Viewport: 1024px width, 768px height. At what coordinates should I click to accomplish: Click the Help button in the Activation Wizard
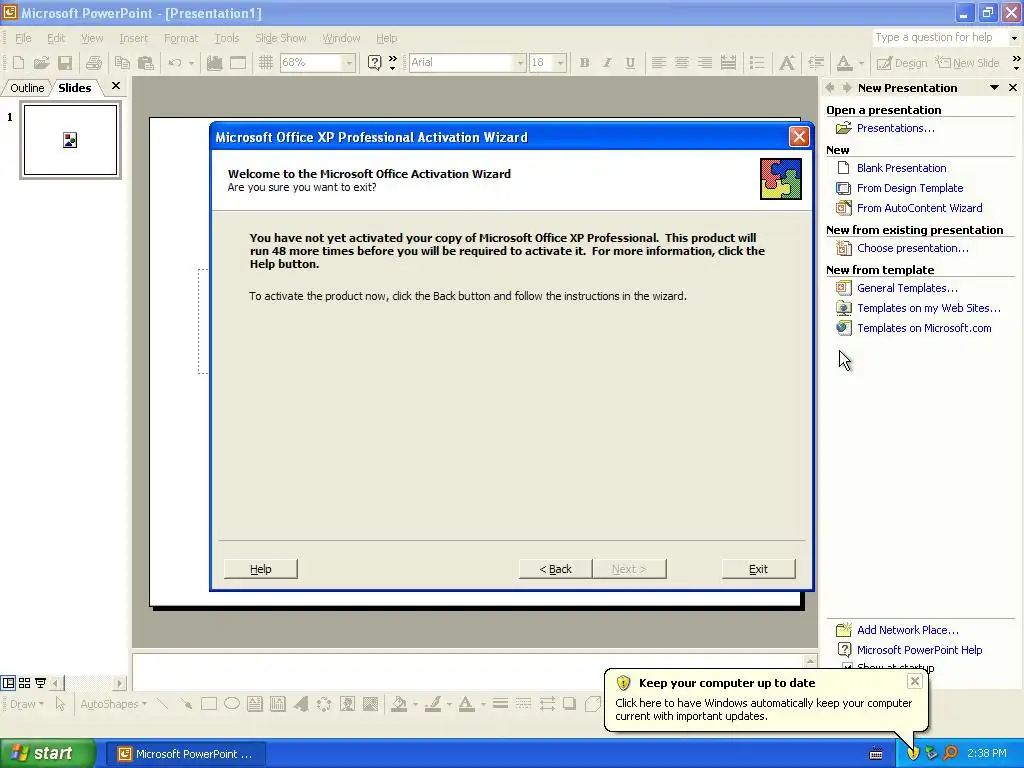point(261,569)
